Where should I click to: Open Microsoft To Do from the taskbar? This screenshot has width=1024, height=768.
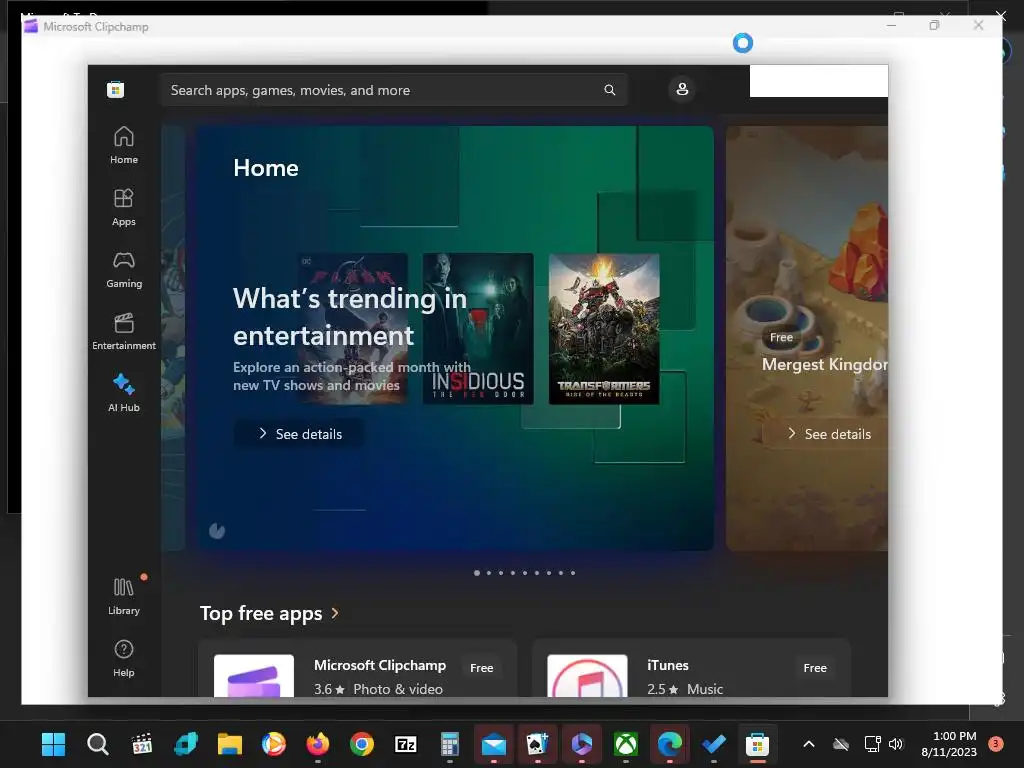[x=714, y=744]
